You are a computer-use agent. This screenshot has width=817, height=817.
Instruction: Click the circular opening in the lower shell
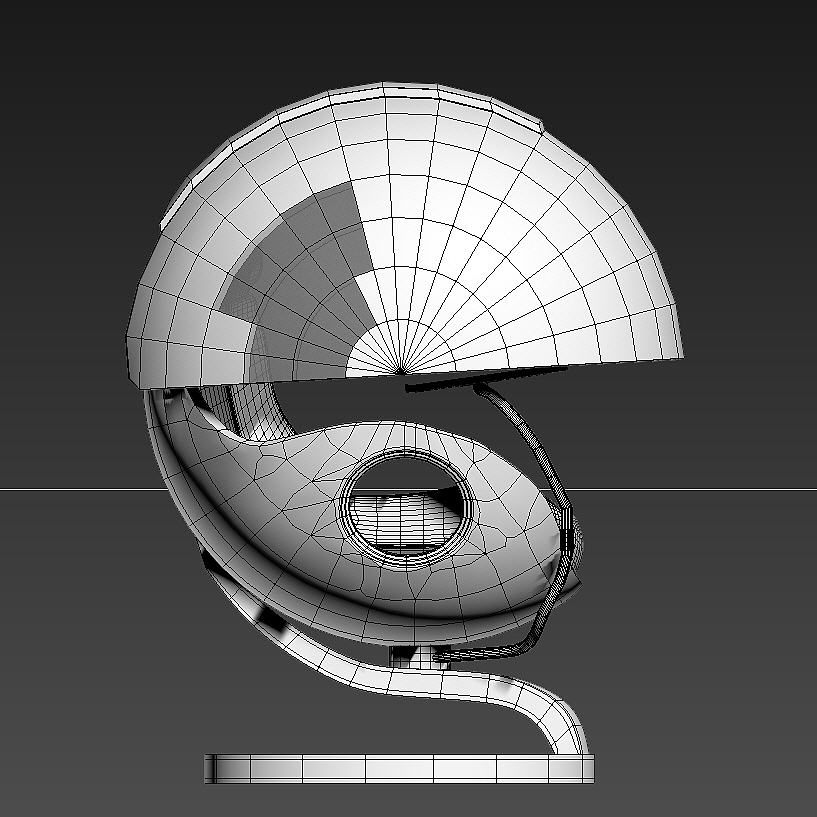coord(407,507)
